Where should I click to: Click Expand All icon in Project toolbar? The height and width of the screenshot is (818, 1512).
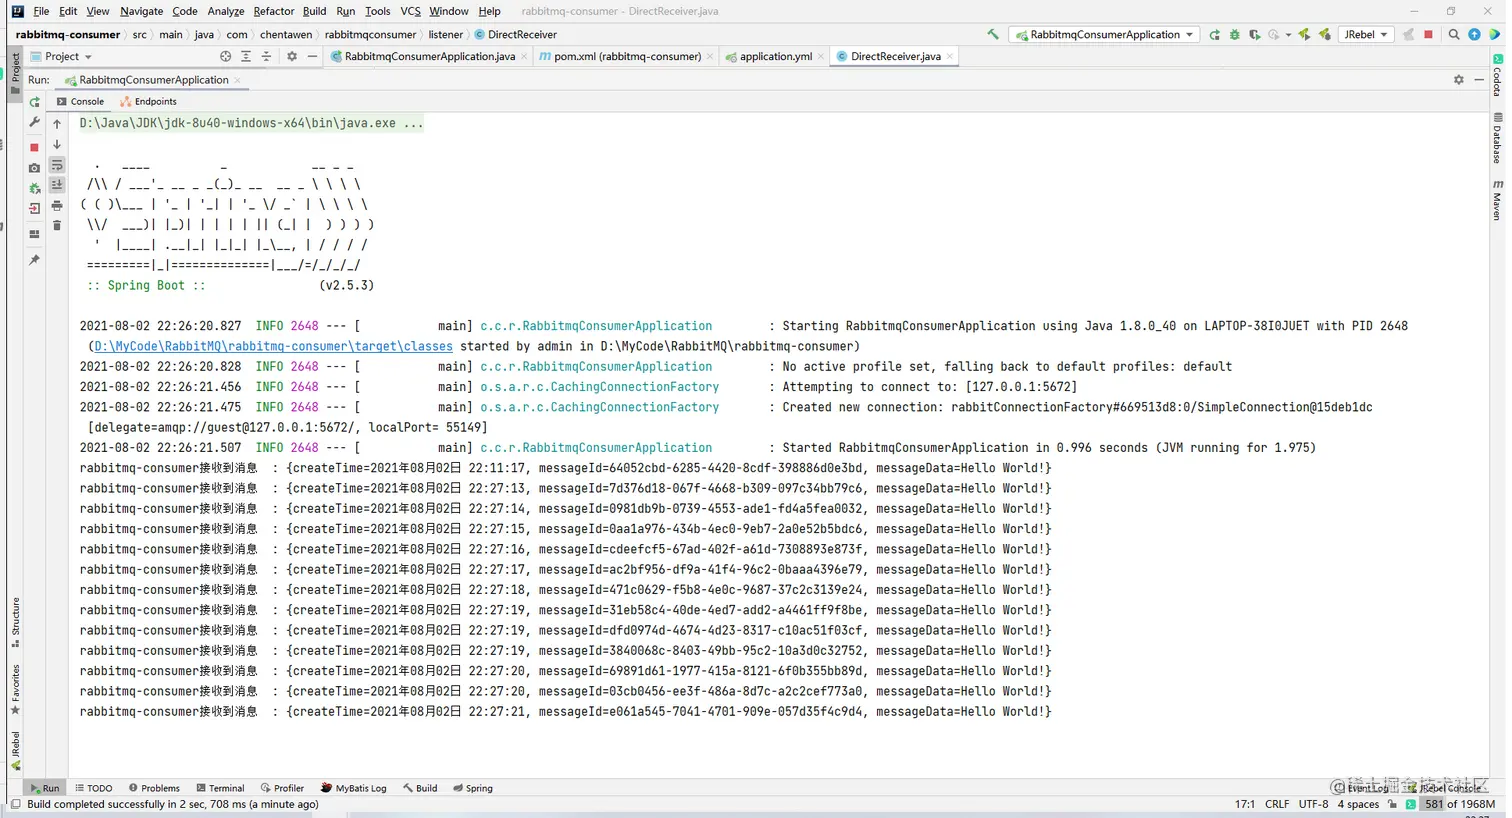246,57
